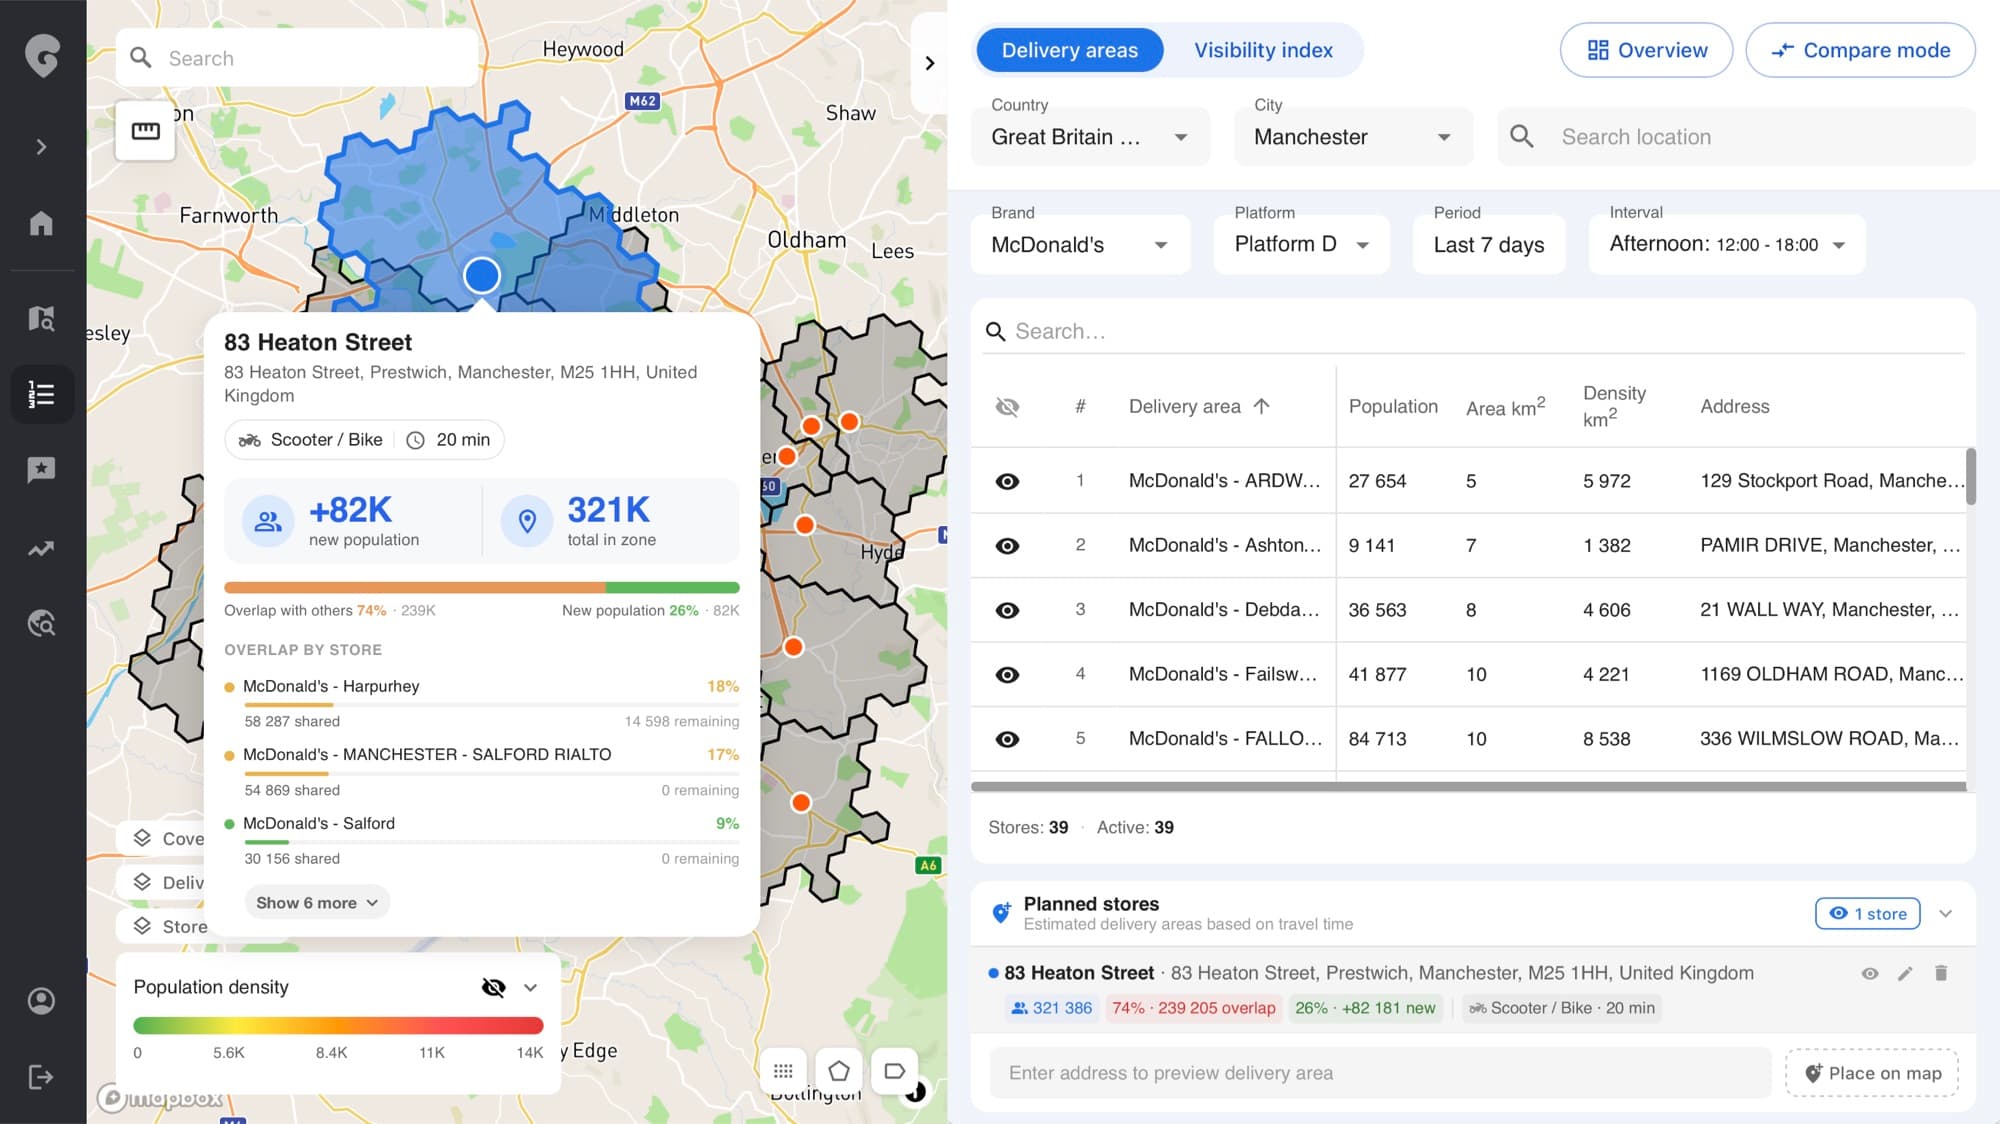The image size is (2000, 1124).
Task: Open the Home icon in sidebar
Action: (x=41, y=223)
